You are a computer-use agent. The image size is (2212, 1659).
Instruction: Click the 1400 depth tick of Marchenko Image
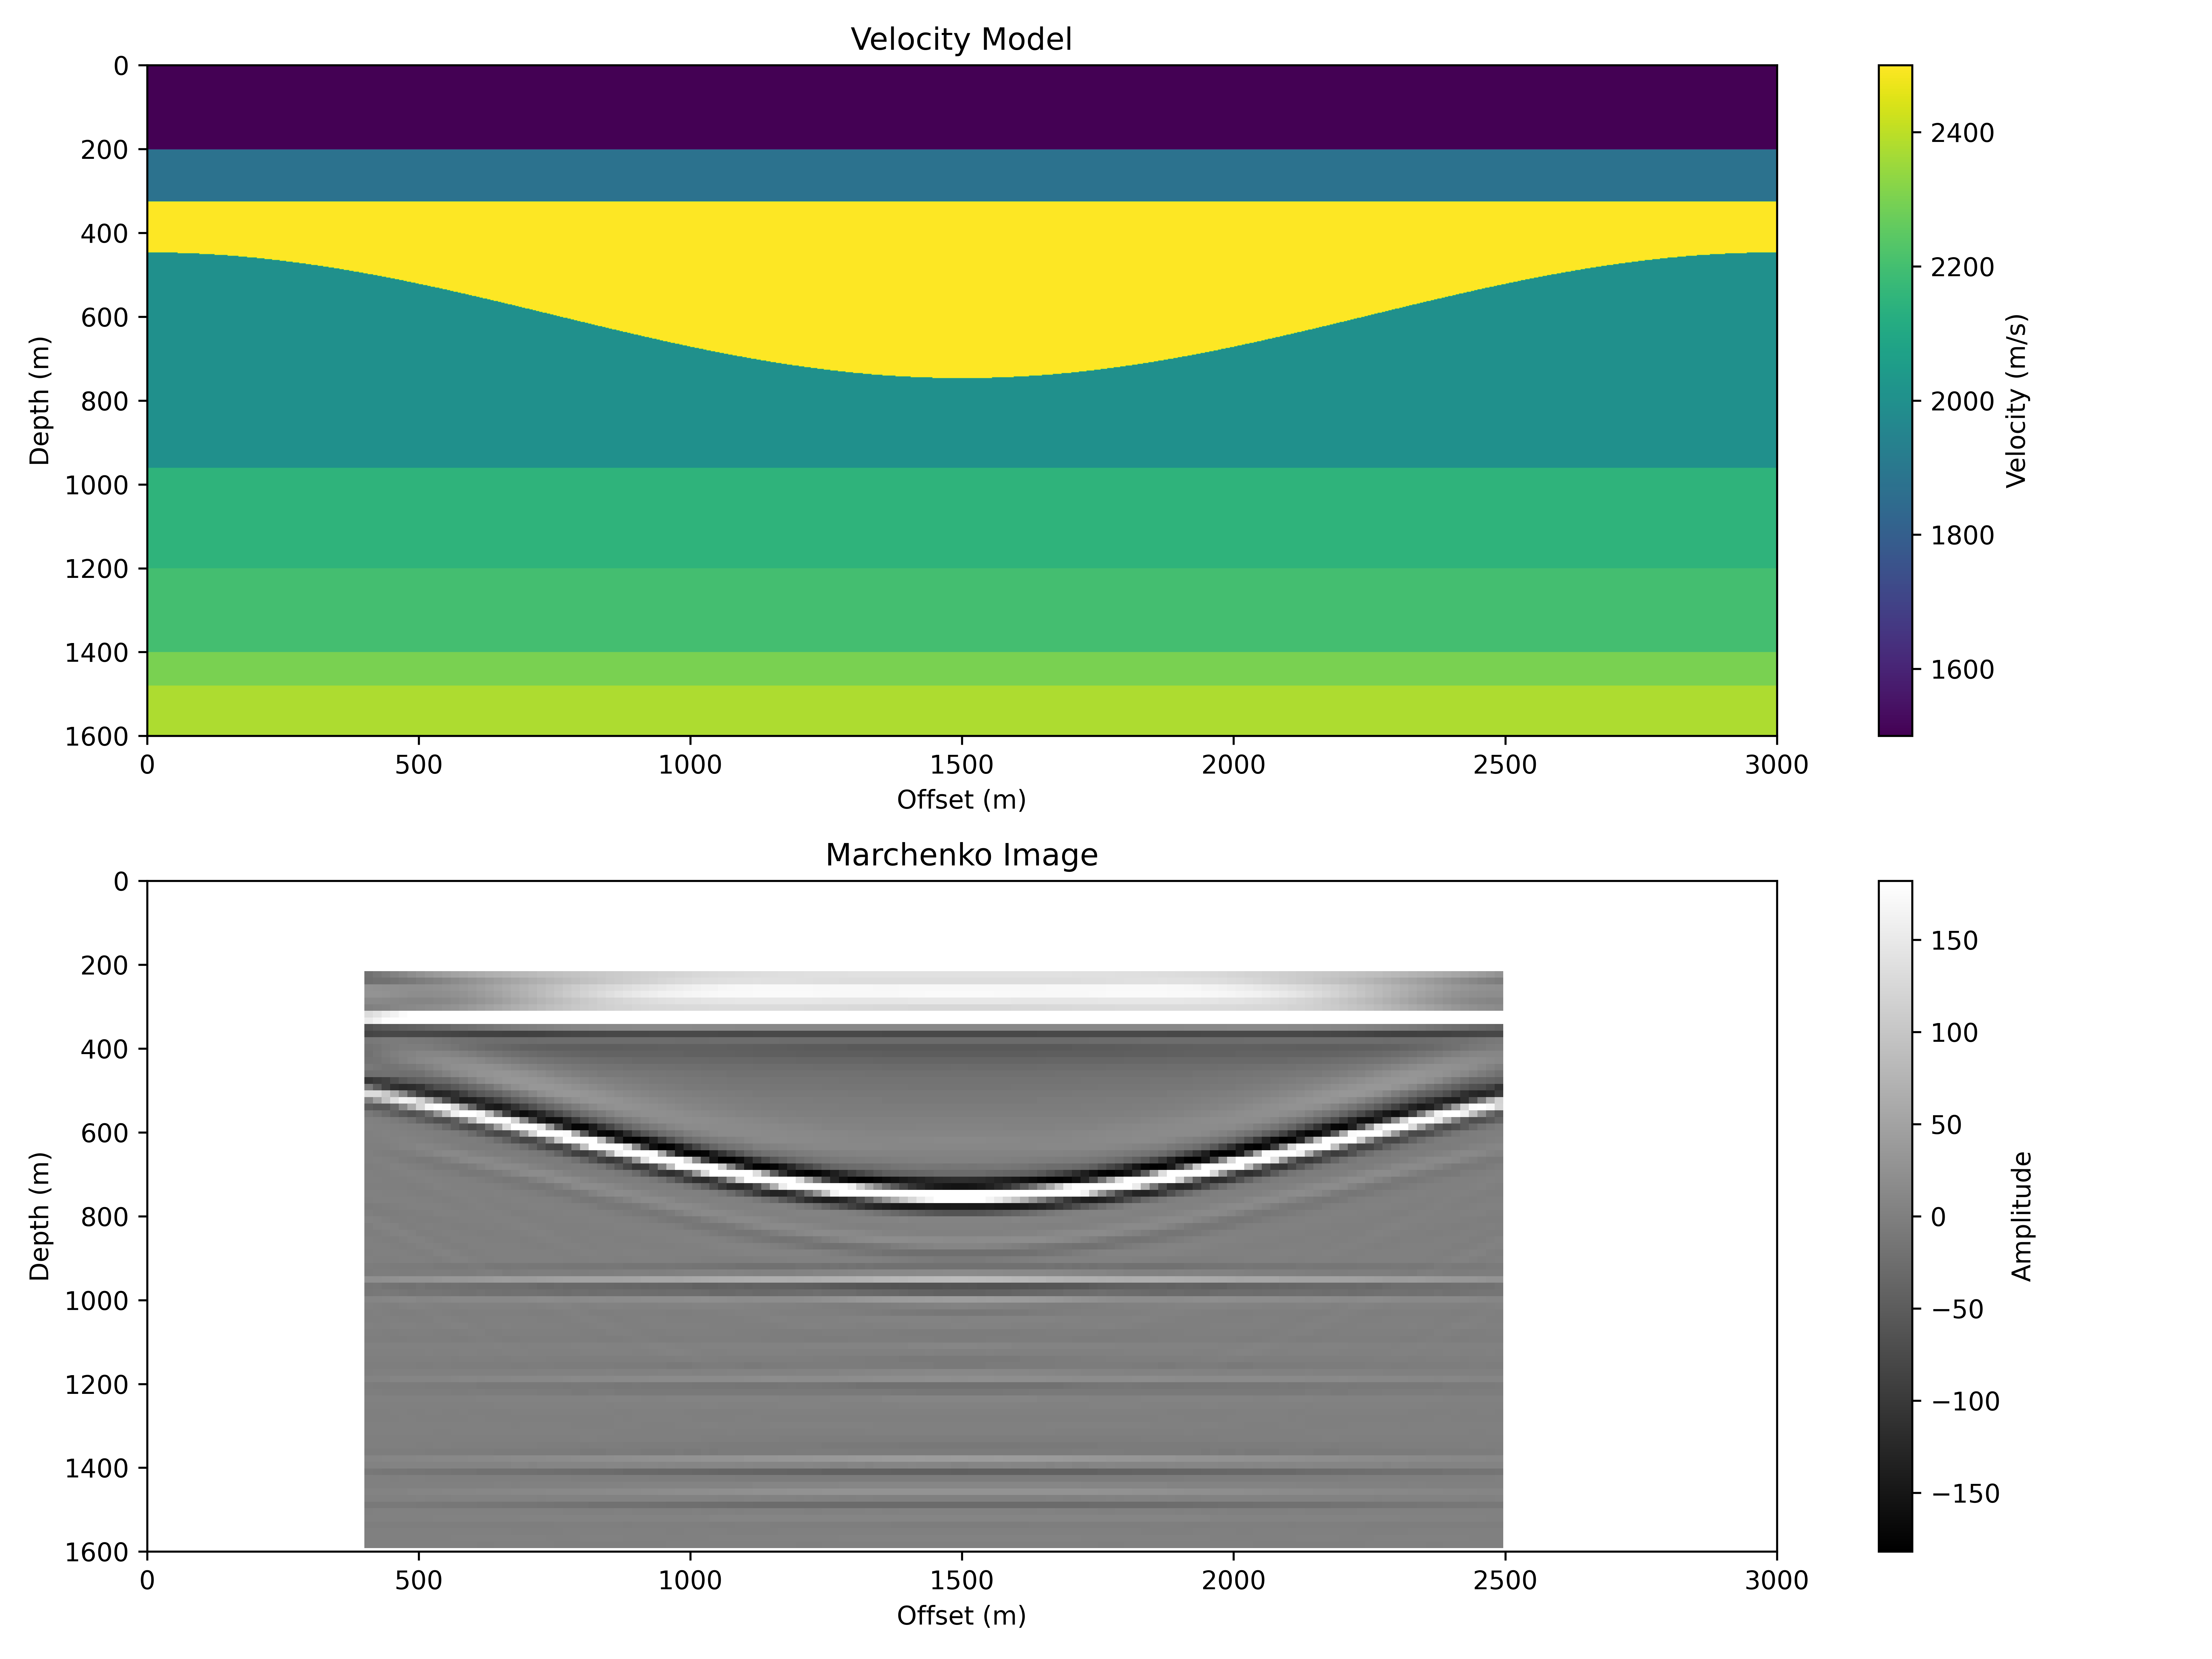point(97,1468)
